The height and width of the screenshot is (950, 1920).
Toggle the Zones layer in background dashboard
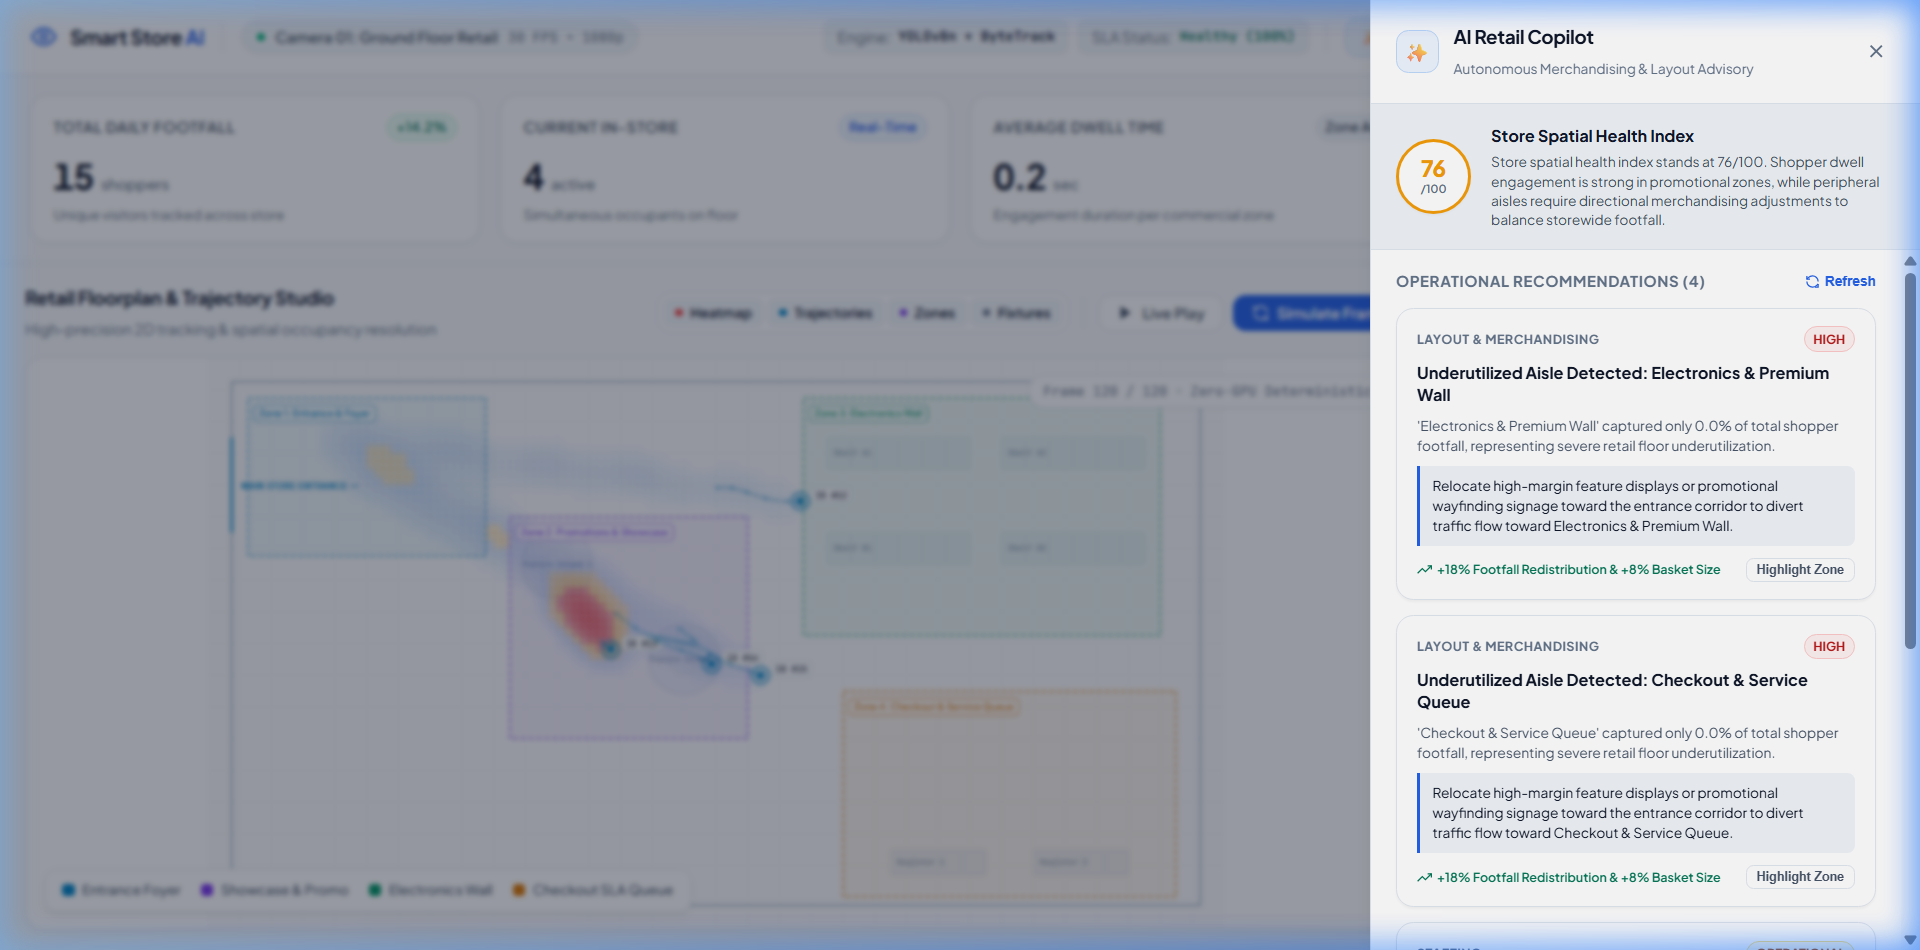tap(927, 313)
